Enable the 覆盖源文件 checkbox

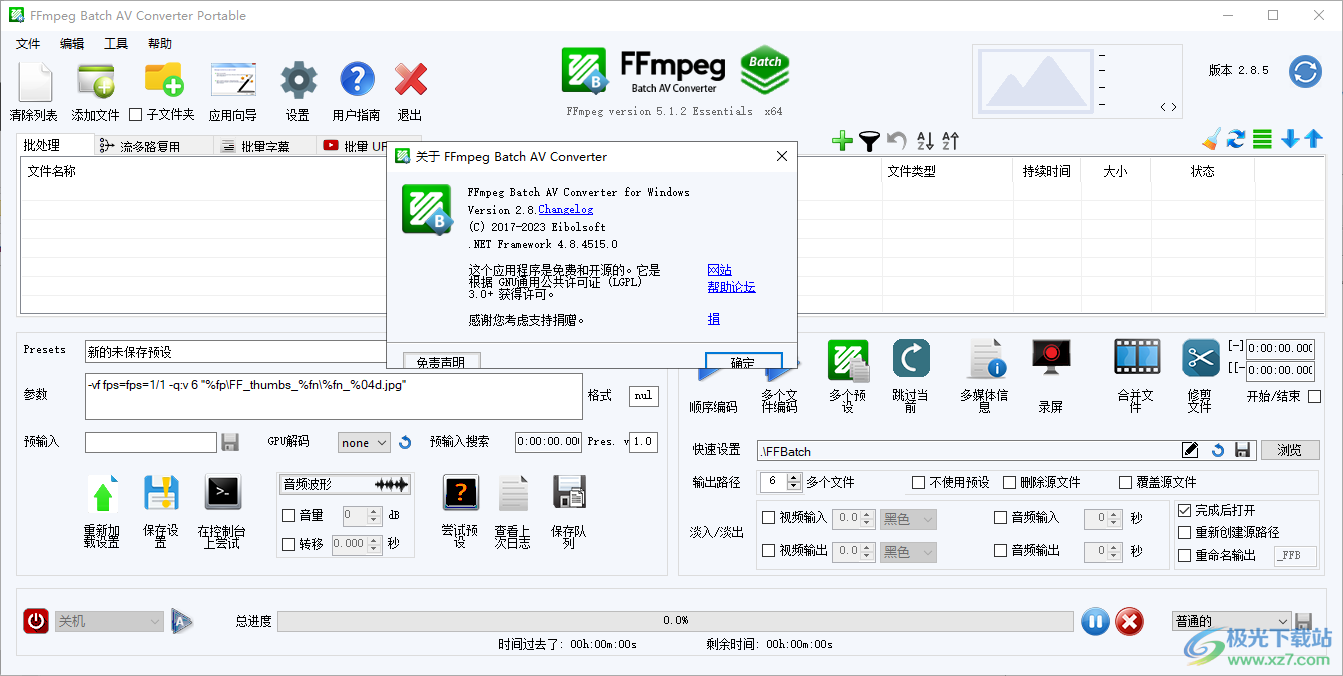pos(1124,482)
